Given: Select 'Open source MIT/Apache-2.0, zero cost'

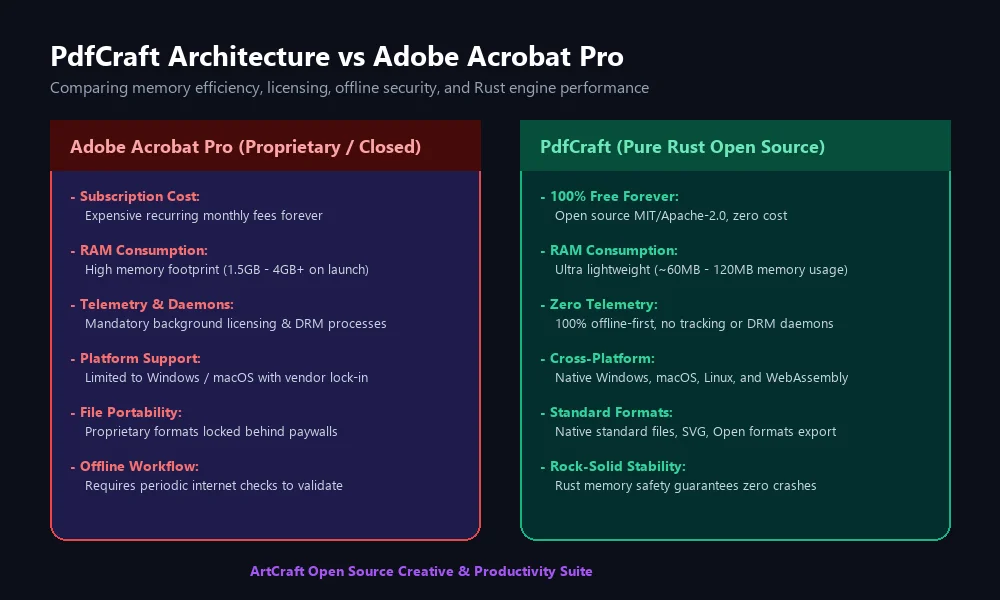Looking at the screenshot, I should coord(671,216).
